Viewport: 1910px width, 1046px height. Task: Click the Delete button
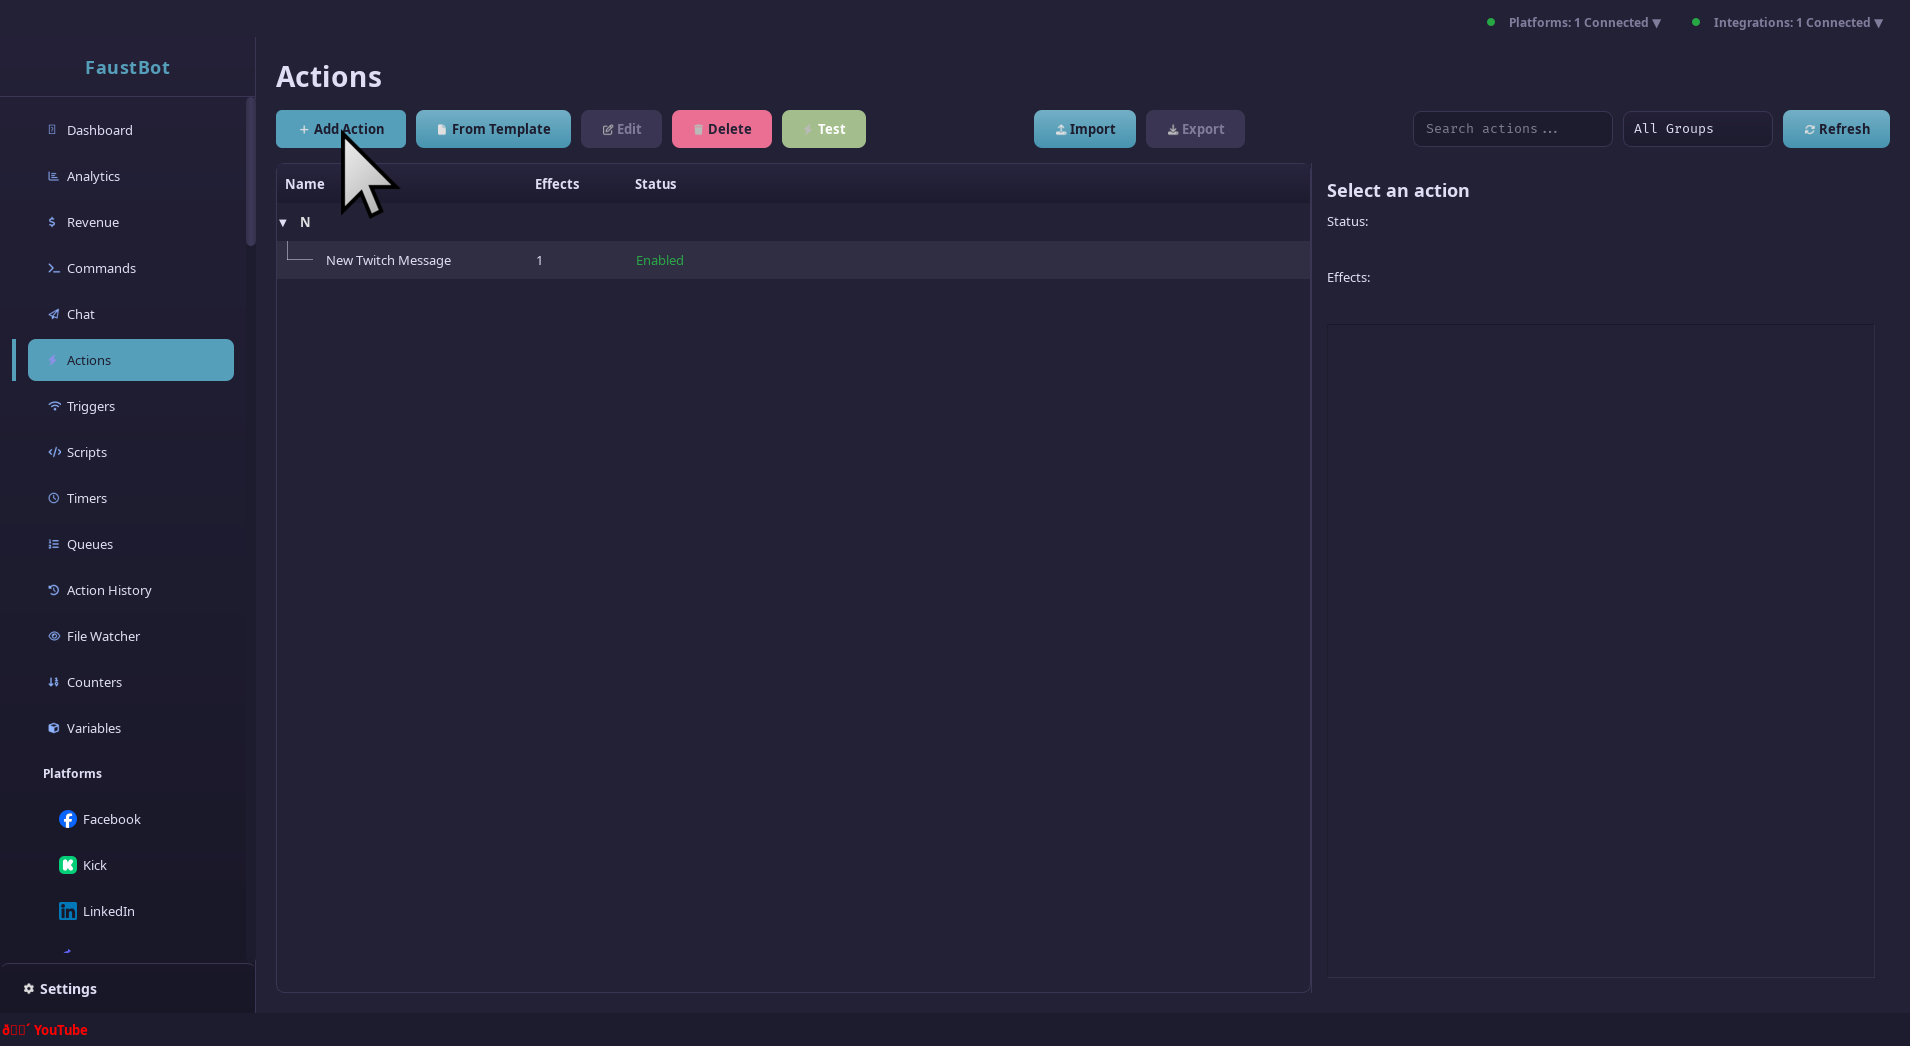(721, 129)
